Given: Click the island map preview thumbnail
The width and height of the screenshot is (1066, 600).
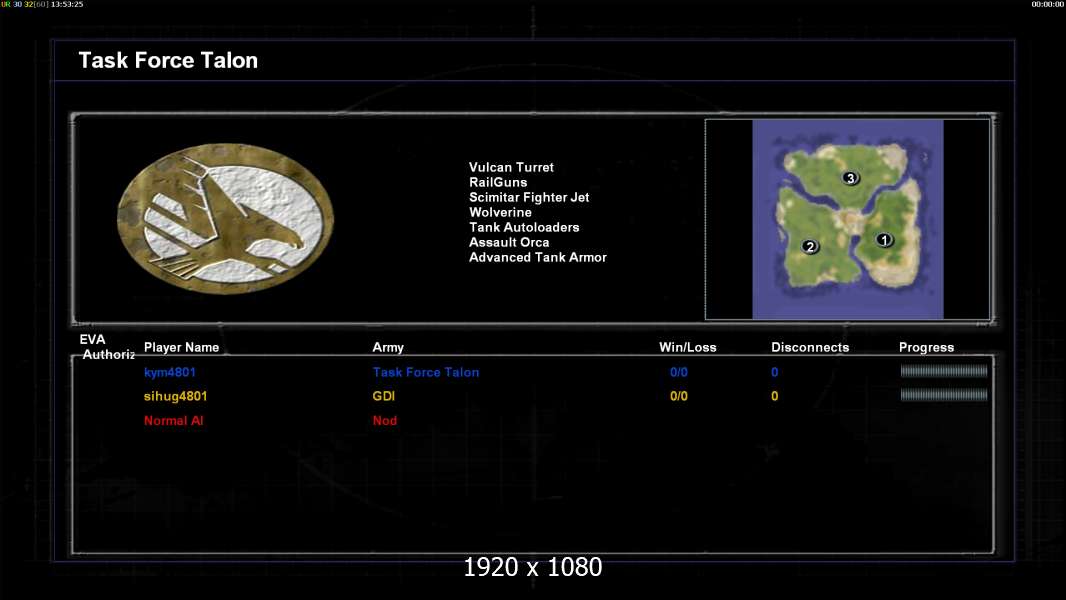Looking at the screenshot, I should click(848, 219).
